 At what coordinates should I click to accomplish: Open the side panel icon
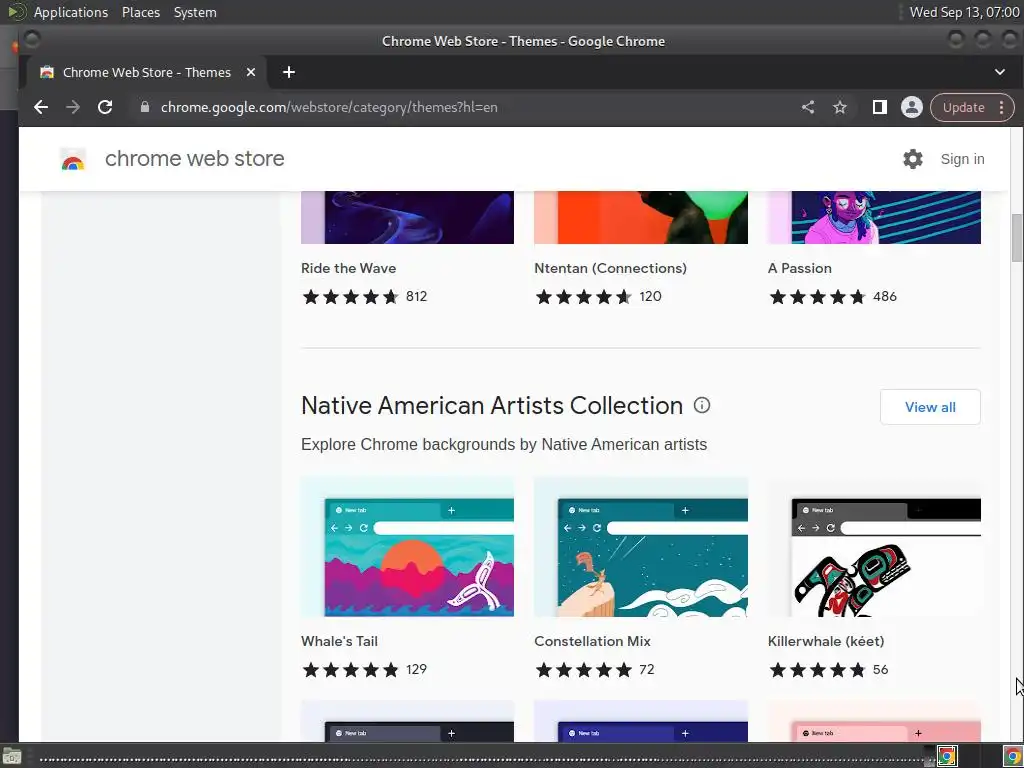pos(880,107)
